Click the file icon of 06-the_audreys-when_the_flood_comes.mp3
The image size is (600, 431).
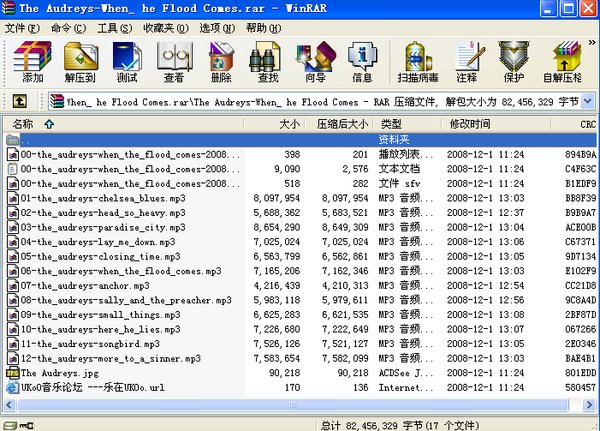point(13,271)
